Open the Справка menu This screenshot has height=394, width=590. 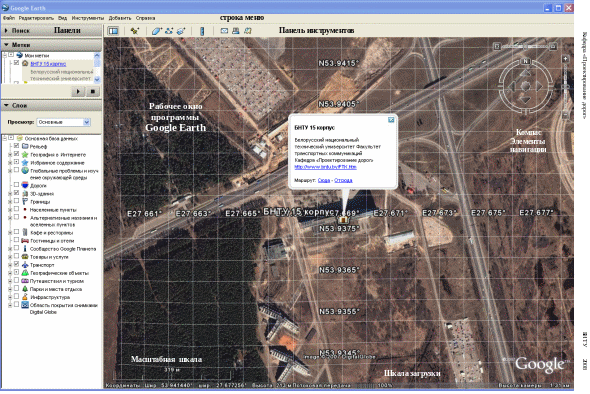145,18
